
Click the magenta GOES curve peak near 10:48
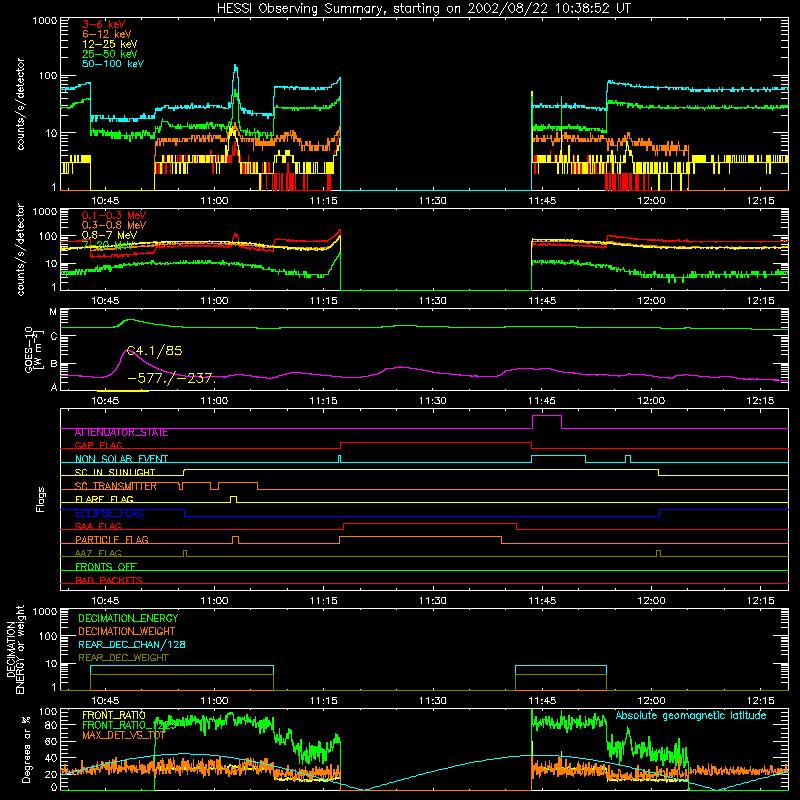pos(128,352)
